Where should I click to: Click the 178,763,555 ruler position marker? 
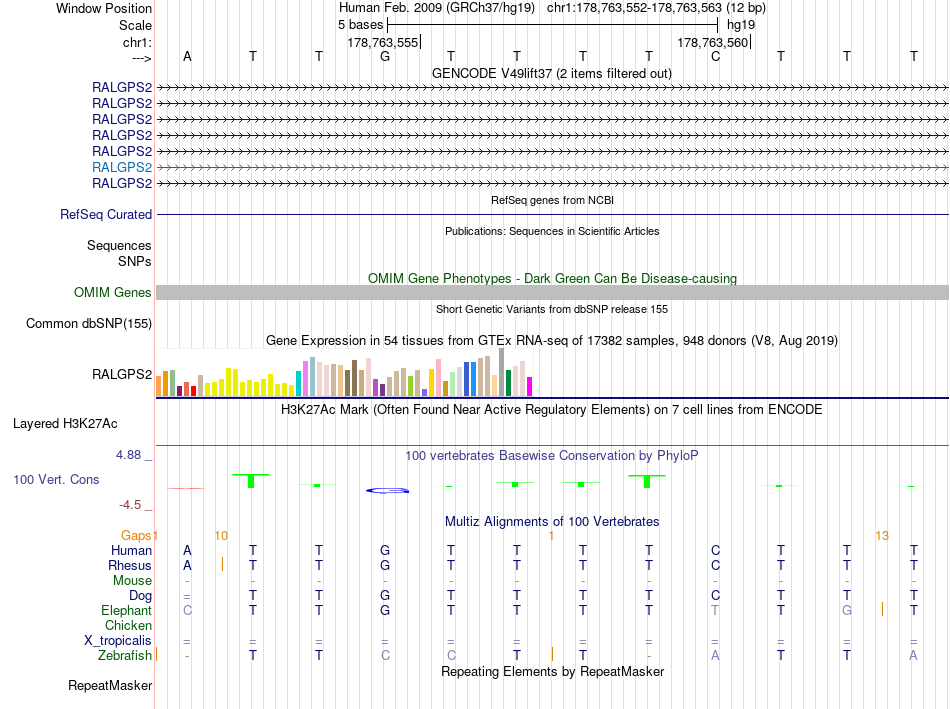(384, 42)
